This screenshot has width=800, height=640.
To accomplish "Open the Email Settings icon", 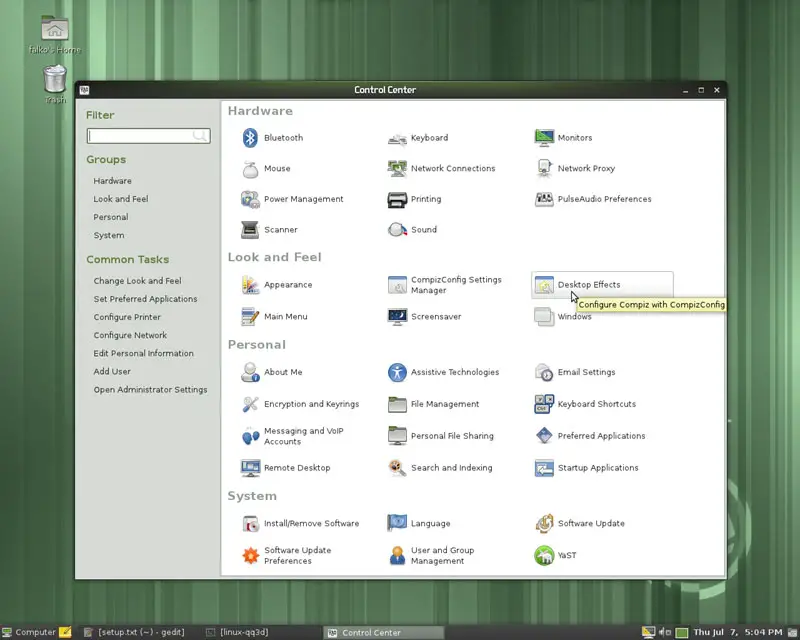I will [544, 373].
